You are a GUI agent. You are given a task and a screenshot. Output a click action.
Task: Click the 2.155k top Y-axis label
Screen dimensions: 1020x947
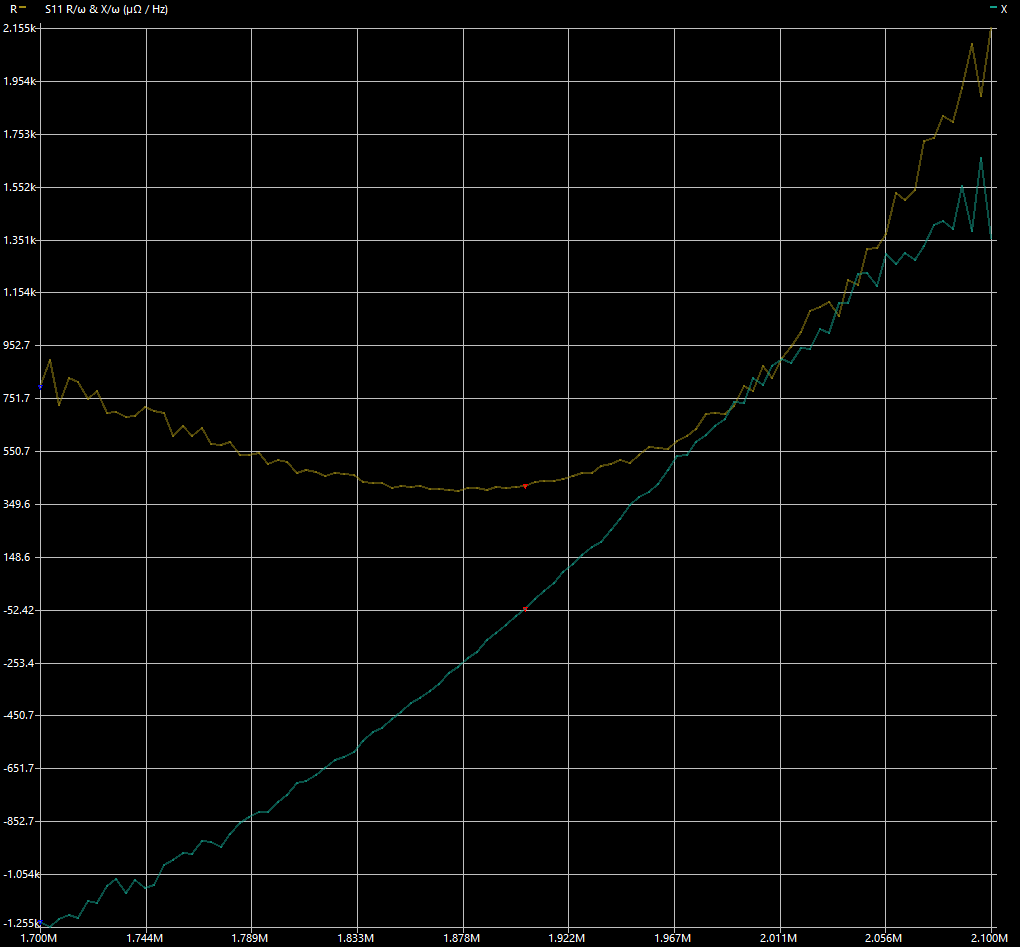click(20, 29)
